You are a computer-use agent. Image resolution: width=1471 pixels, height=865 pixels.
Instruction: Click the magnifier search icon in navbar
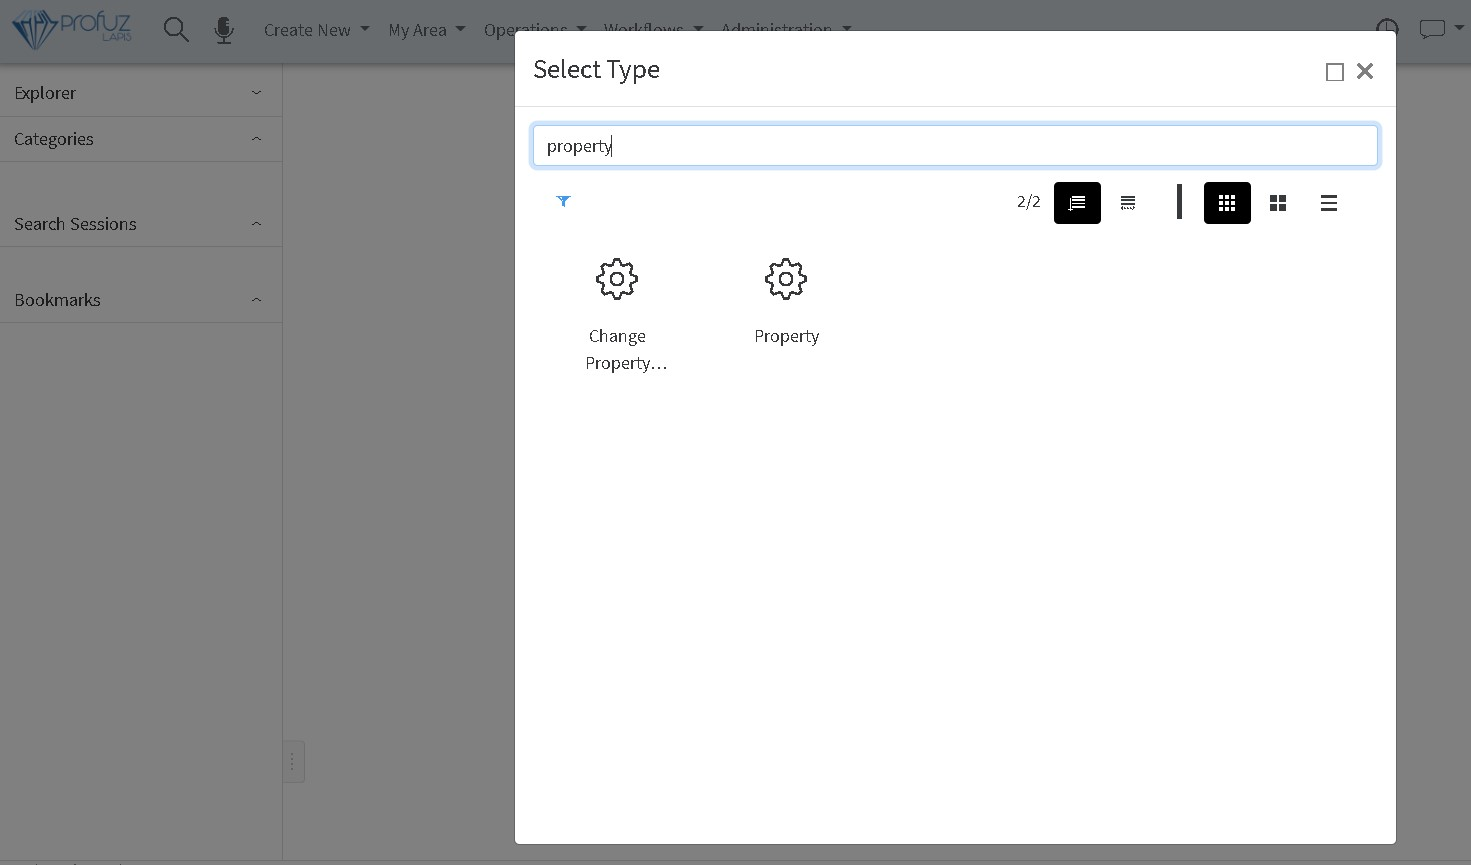[176, 30]
